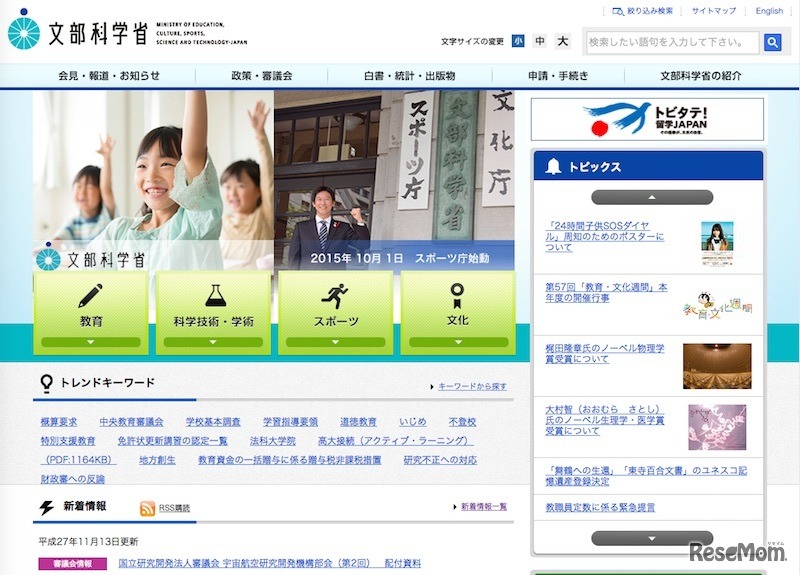Open the MEXT logo at top left
This screenshot has height=575, width=800.
pos(128,32)
